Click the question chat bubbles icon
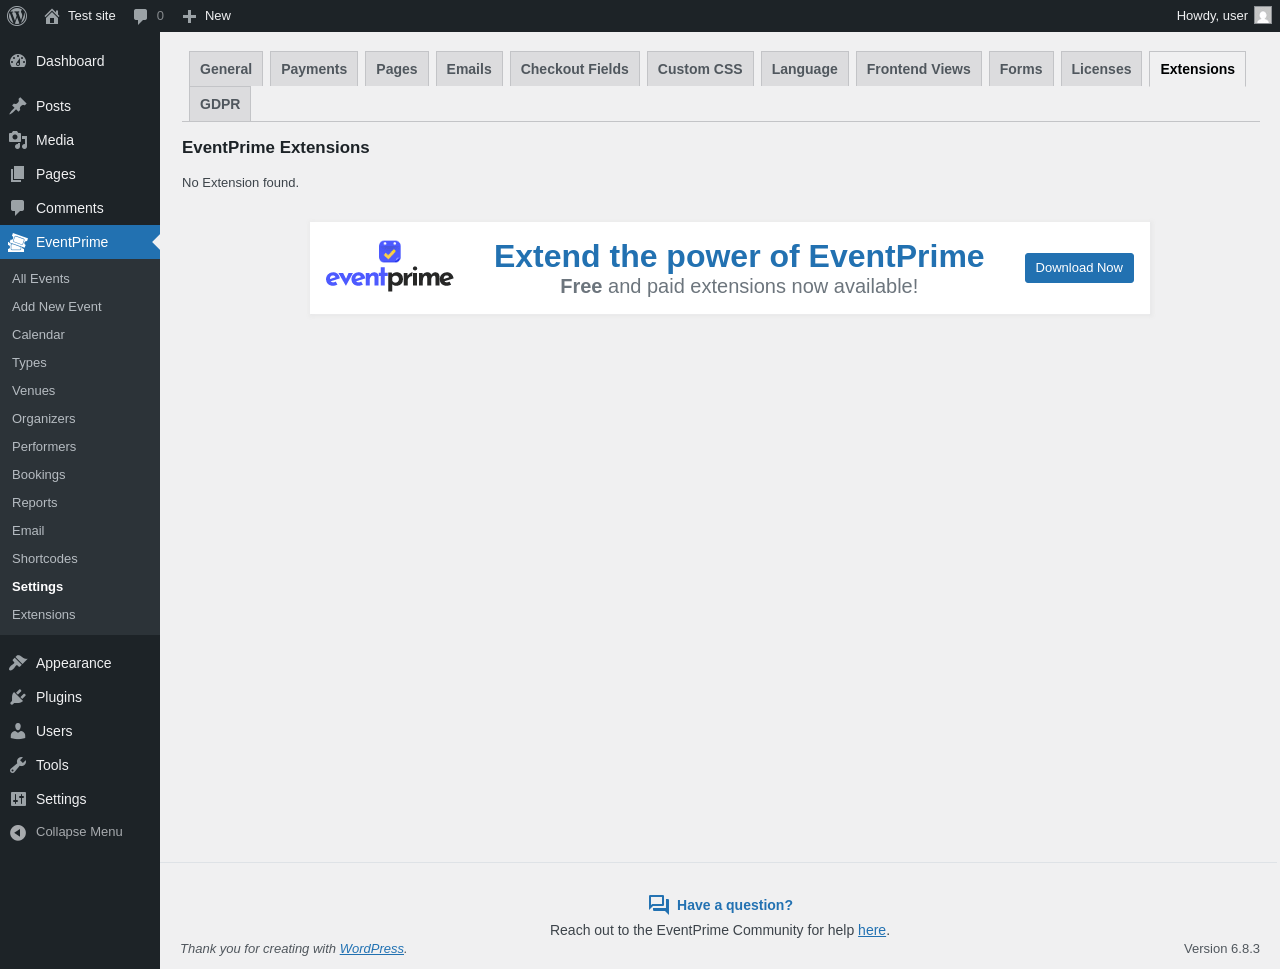 [659, 905]
